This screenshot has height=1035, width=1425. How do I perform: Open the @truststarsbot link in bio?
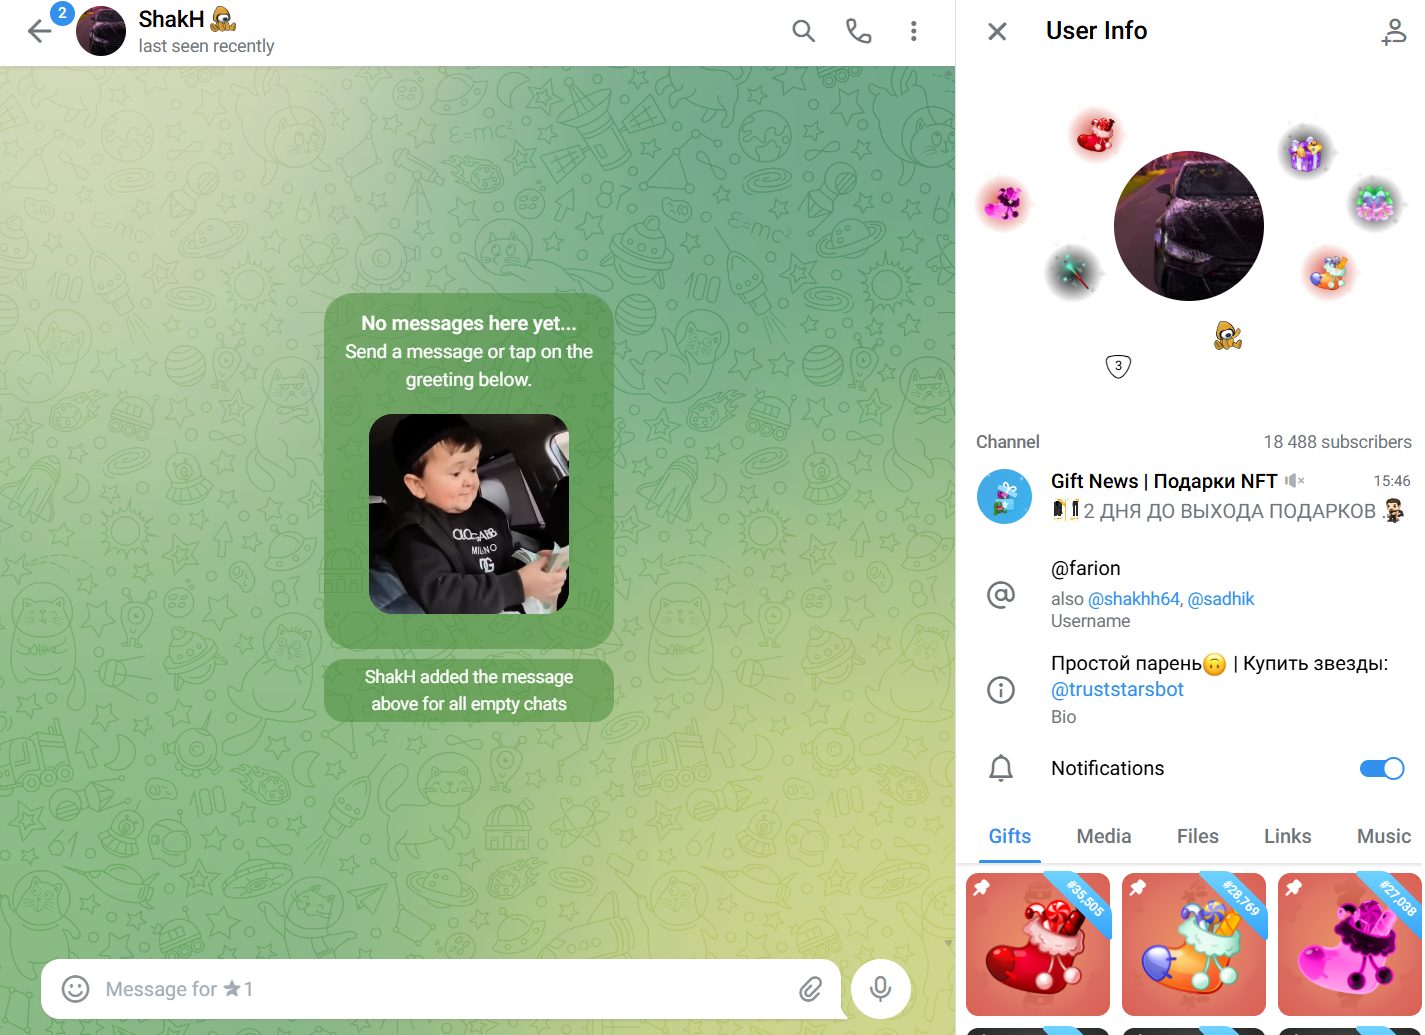click(1117, 689)
